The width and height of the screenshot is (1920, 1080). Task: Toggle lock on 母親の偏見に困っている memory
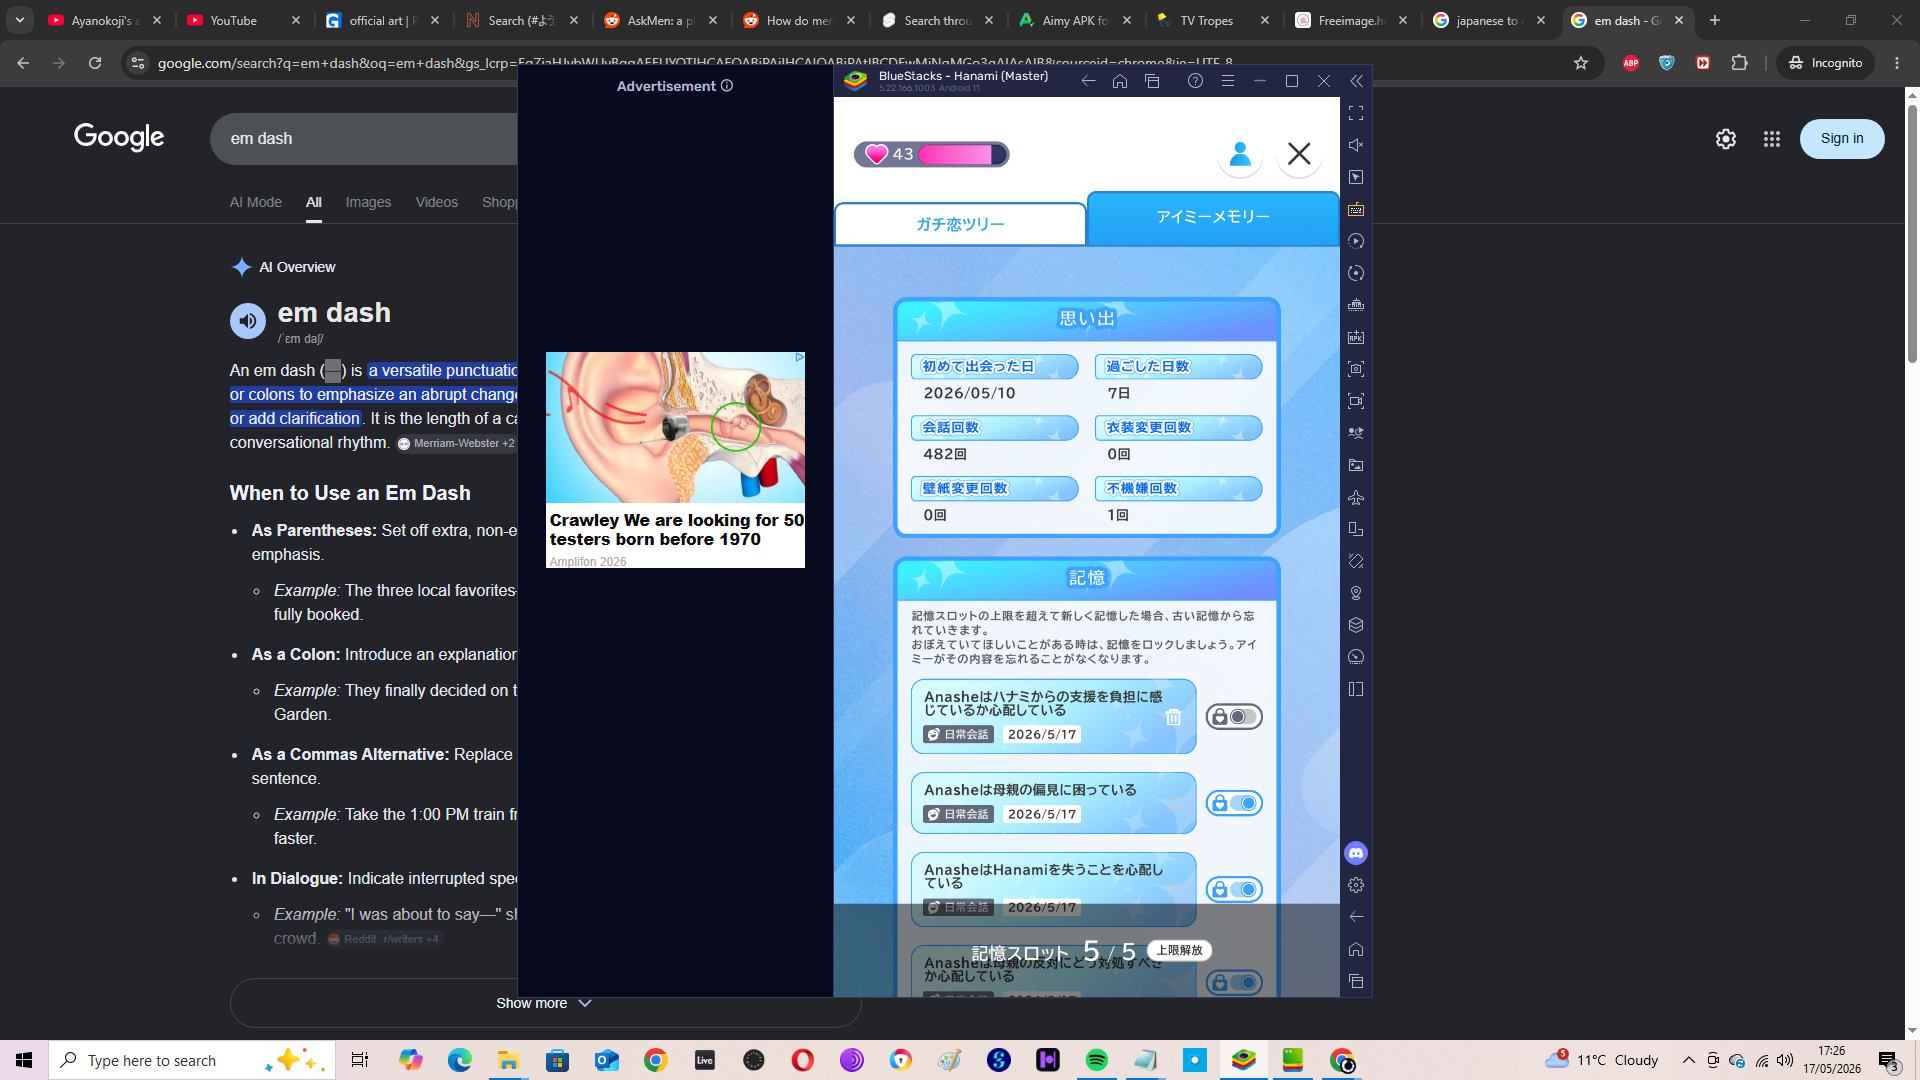(x=1234, y=803)
